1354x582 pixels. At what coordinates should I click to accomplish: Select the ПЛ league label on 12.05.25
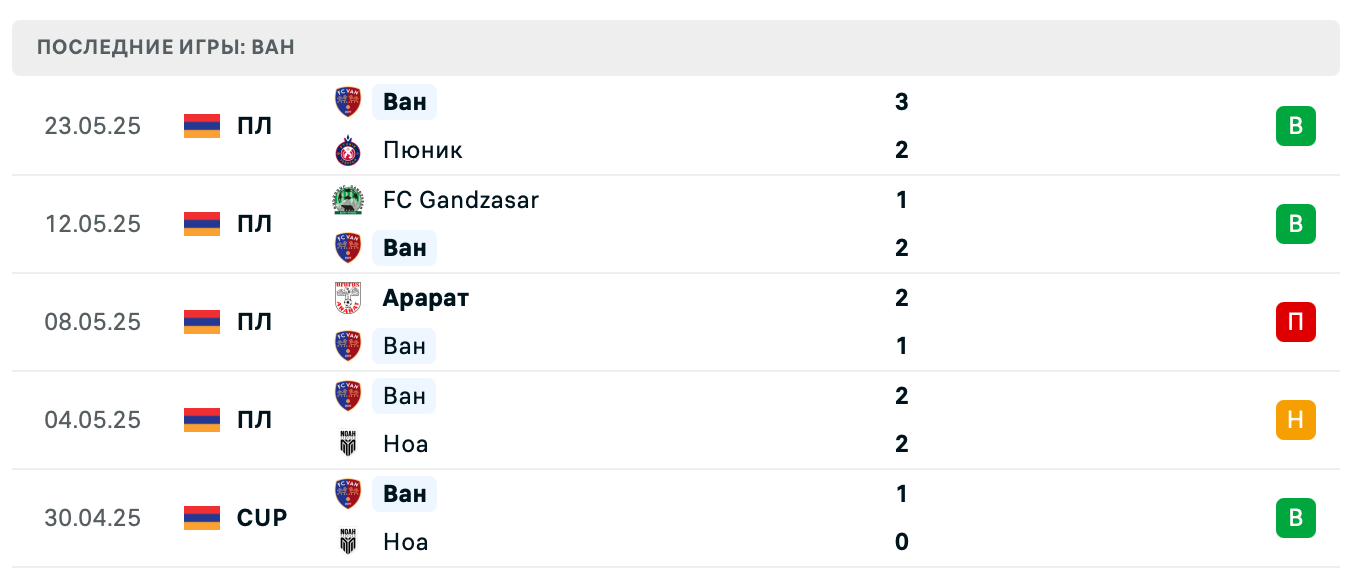pos(254,224)
